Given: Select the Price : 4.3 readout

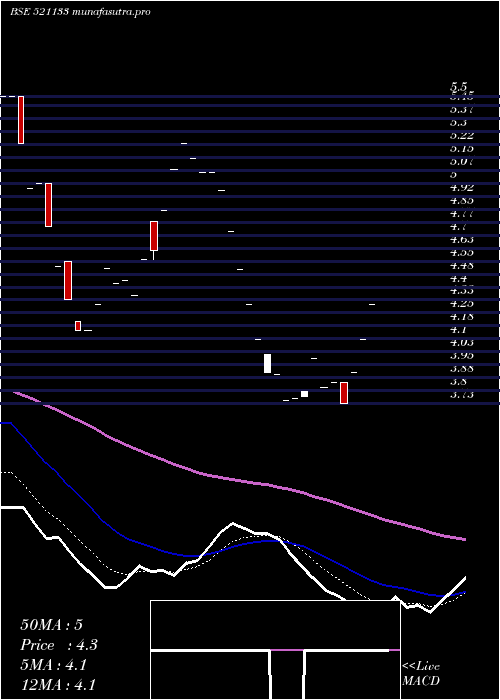Looking at the screenshot, I should [59, 645].
